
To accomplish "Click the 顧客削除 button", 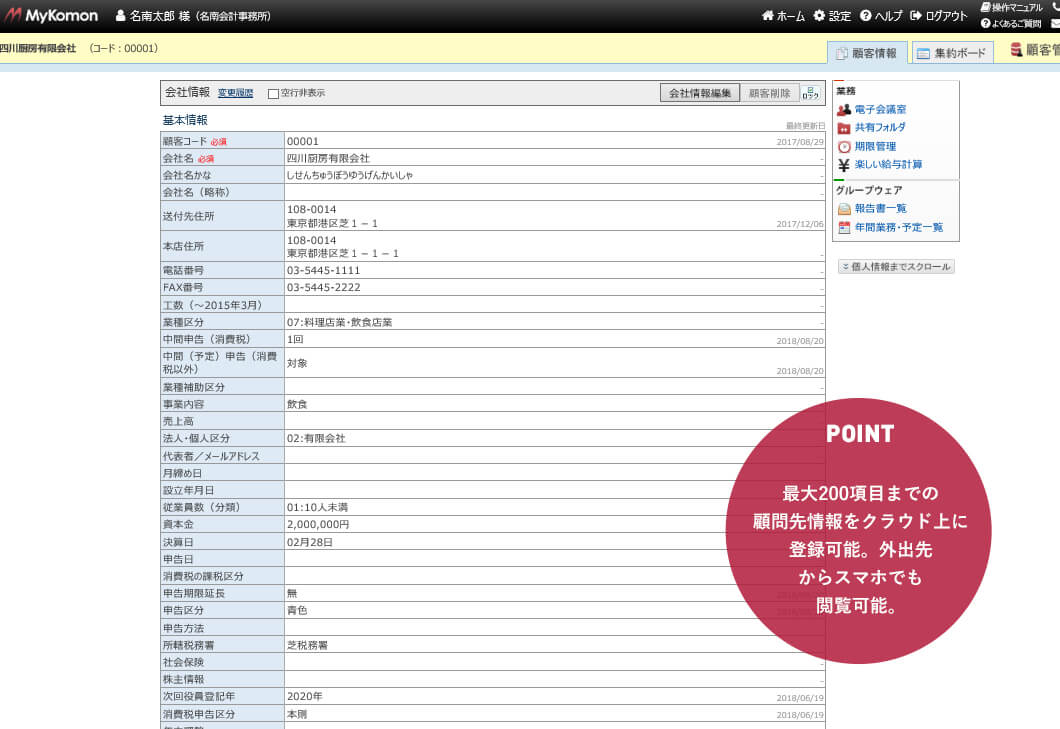I will tap(769, 93).
